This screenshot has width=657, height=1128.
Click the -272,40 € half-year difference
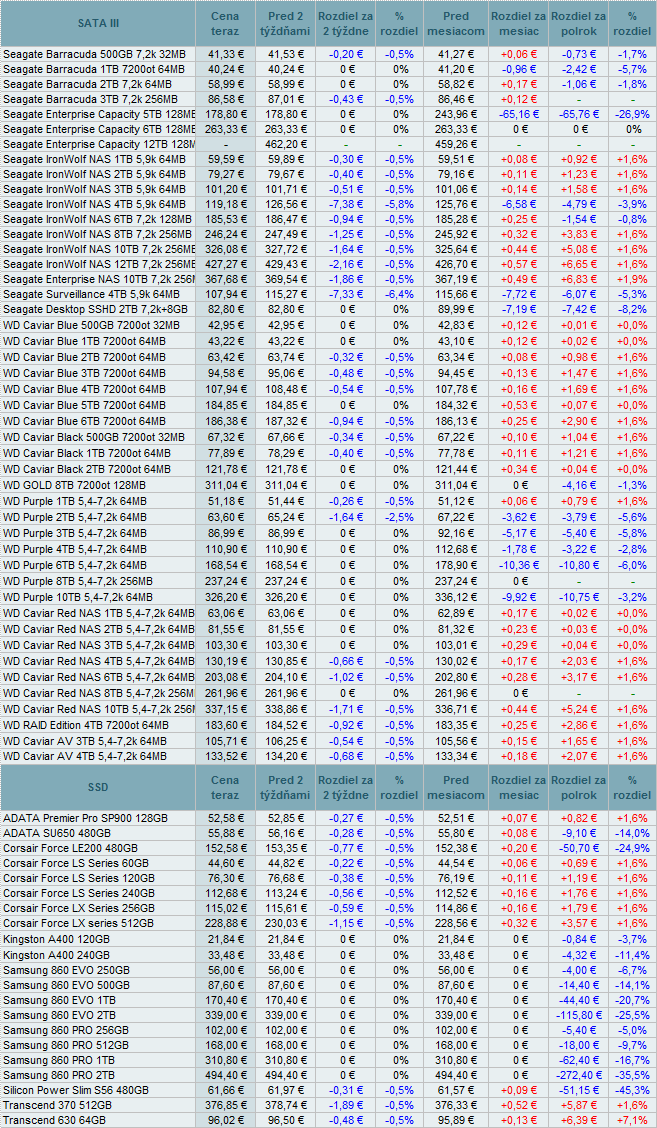579,1075
